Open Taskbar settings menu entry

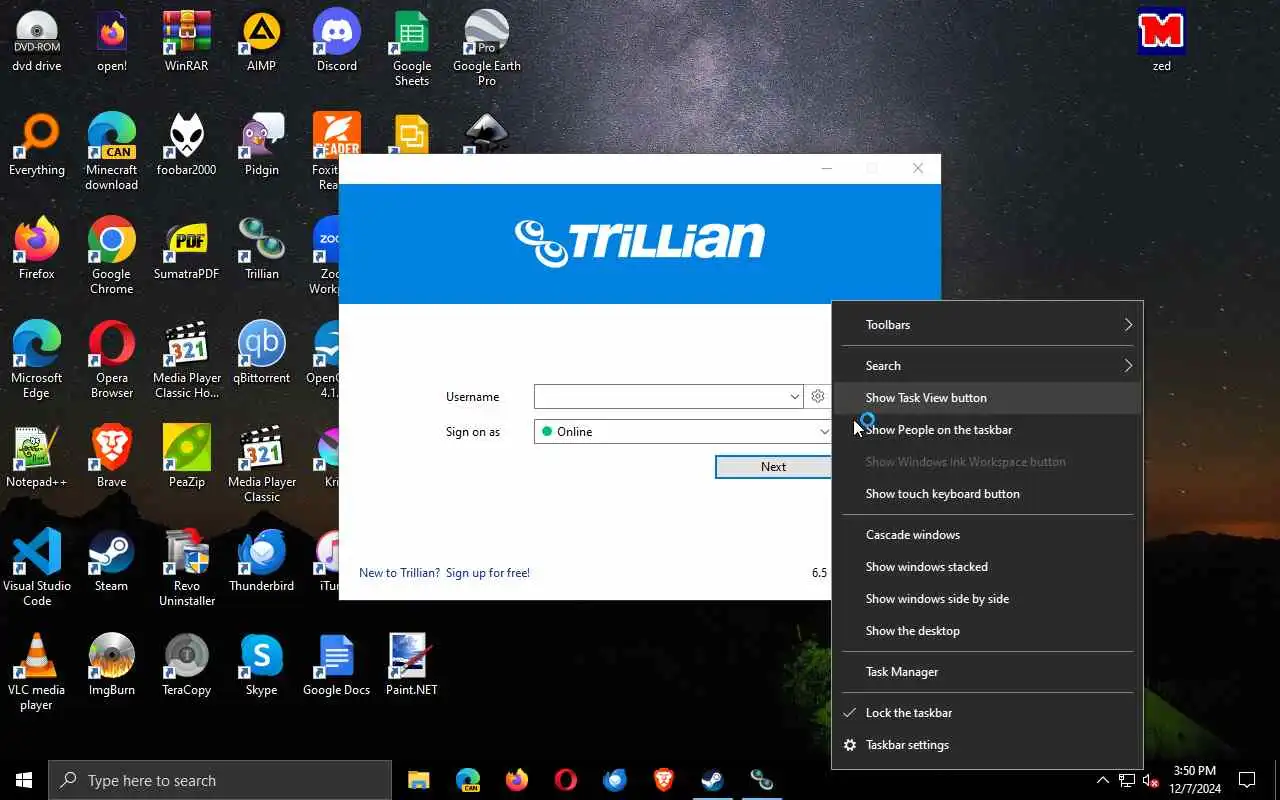click(987, 745)
